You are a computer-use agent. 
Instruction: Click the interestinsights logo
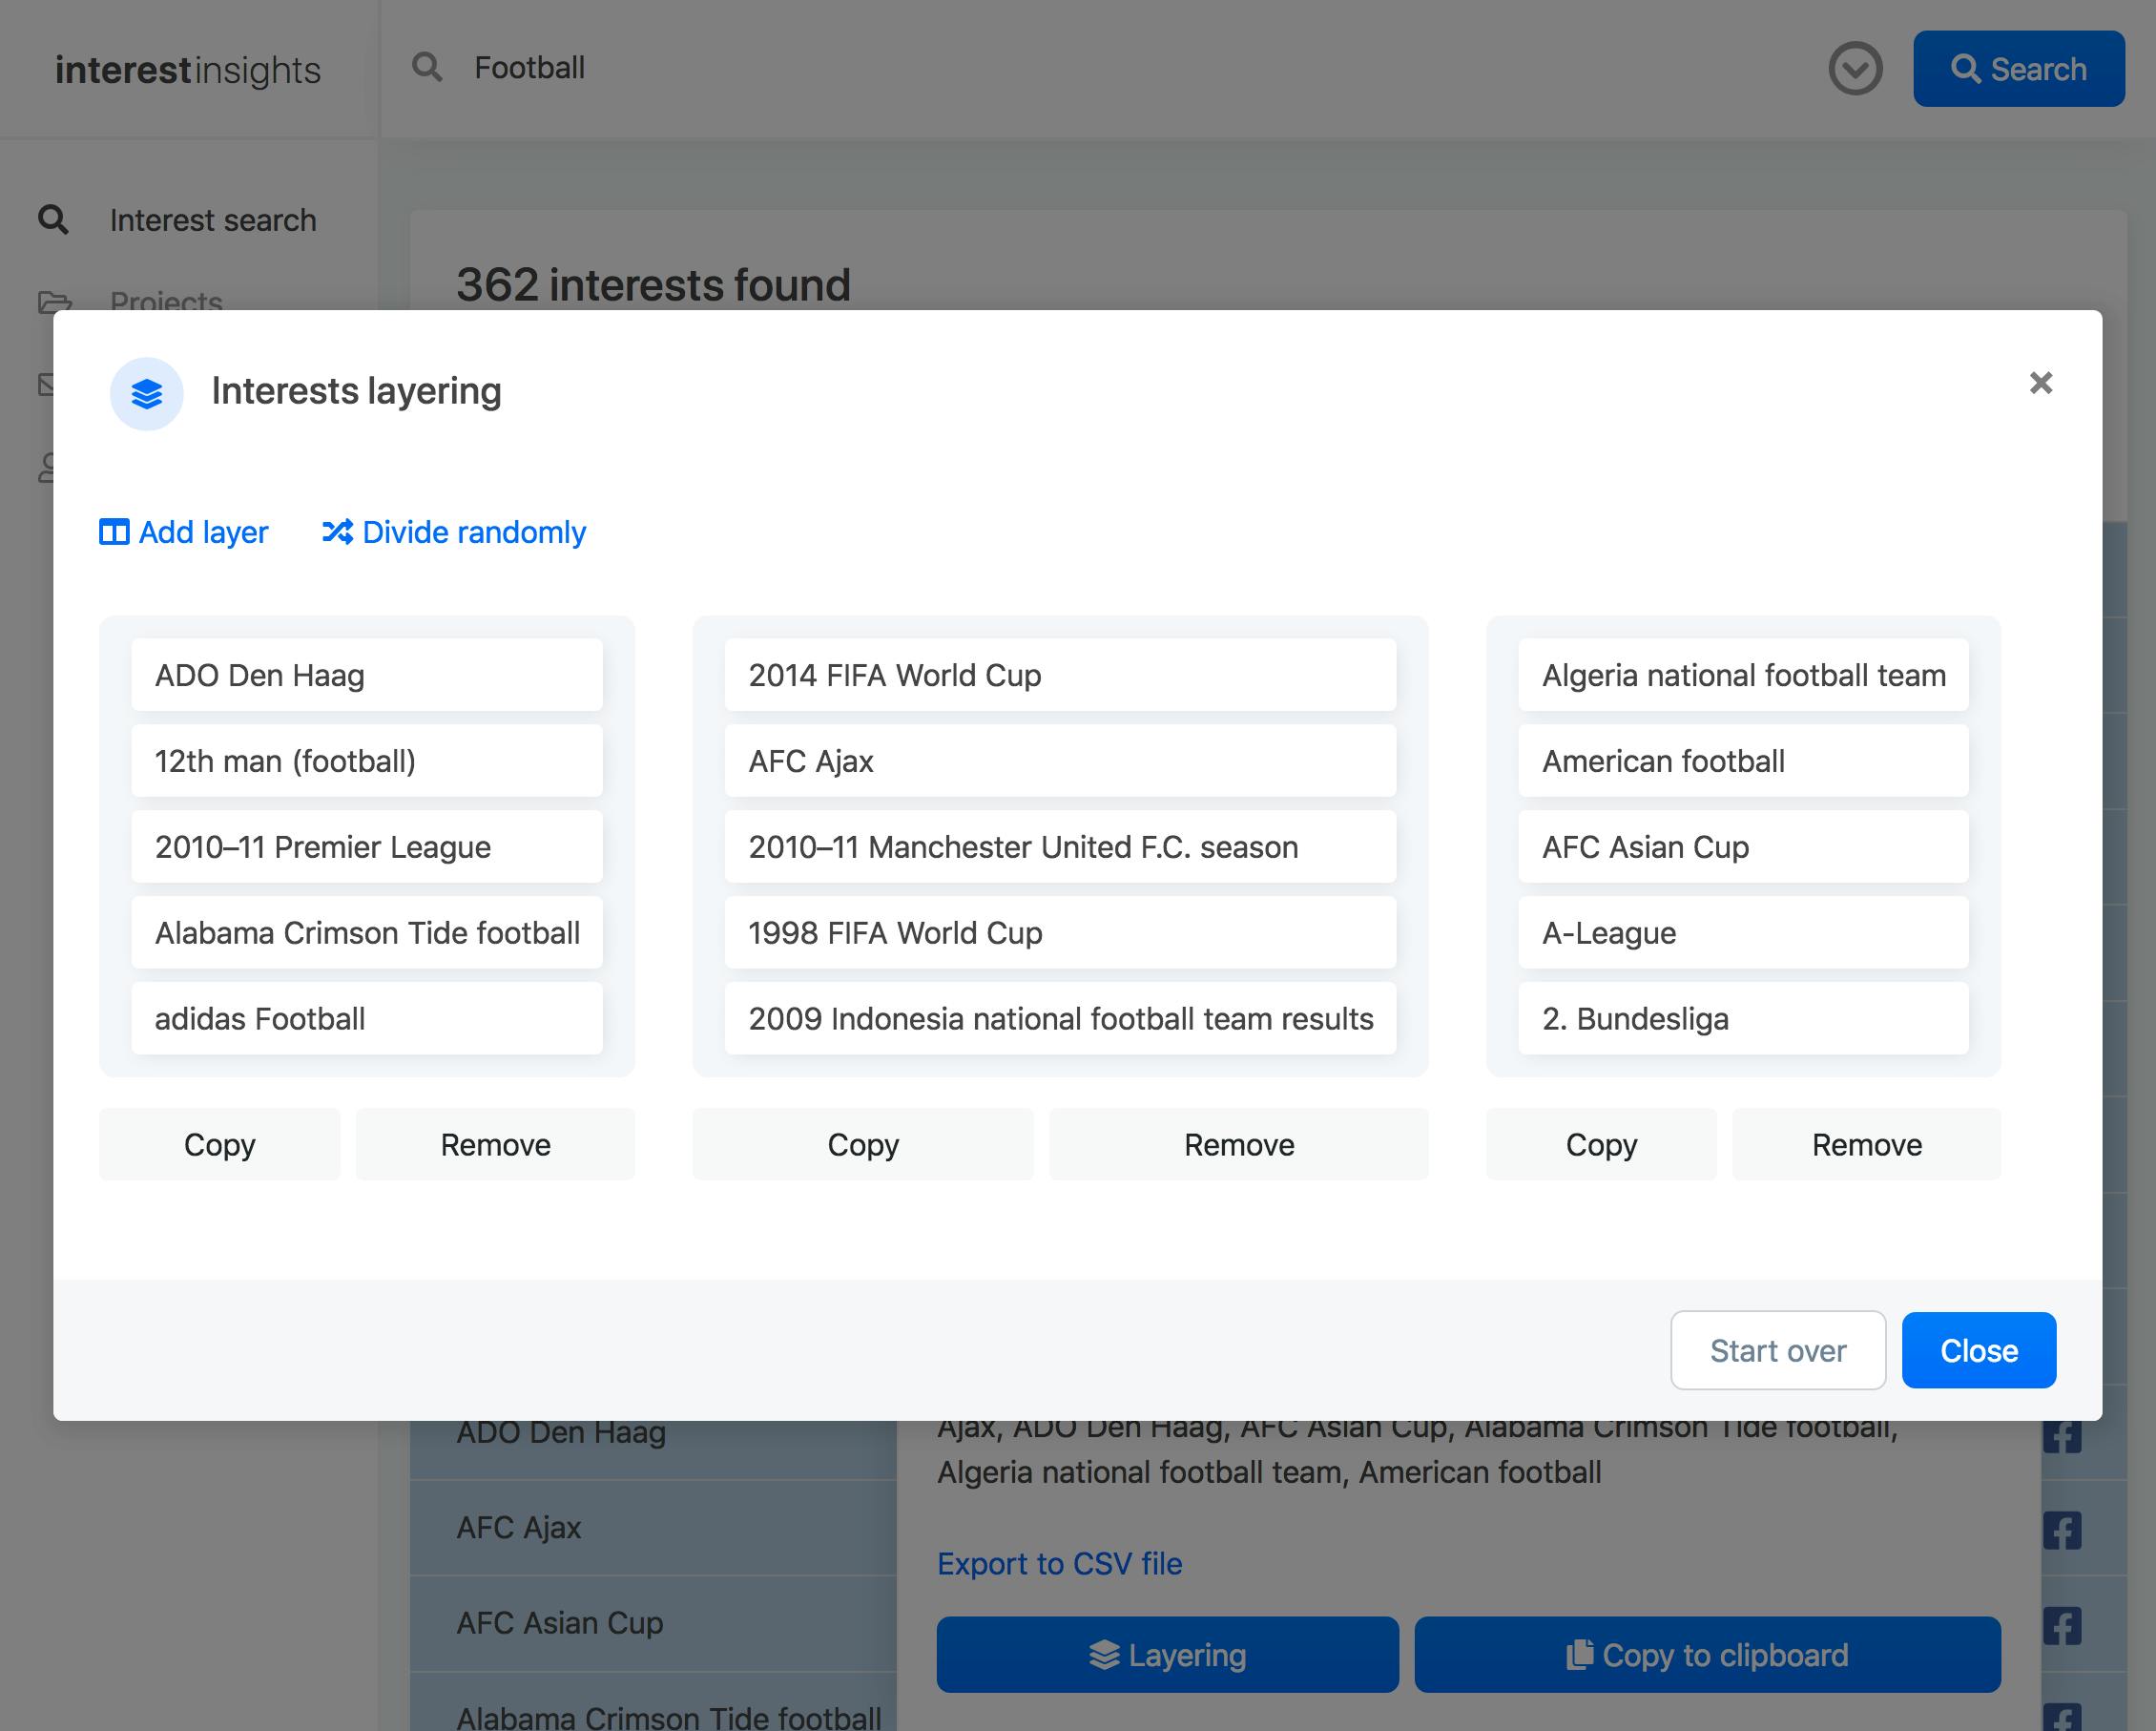point(188,70)
